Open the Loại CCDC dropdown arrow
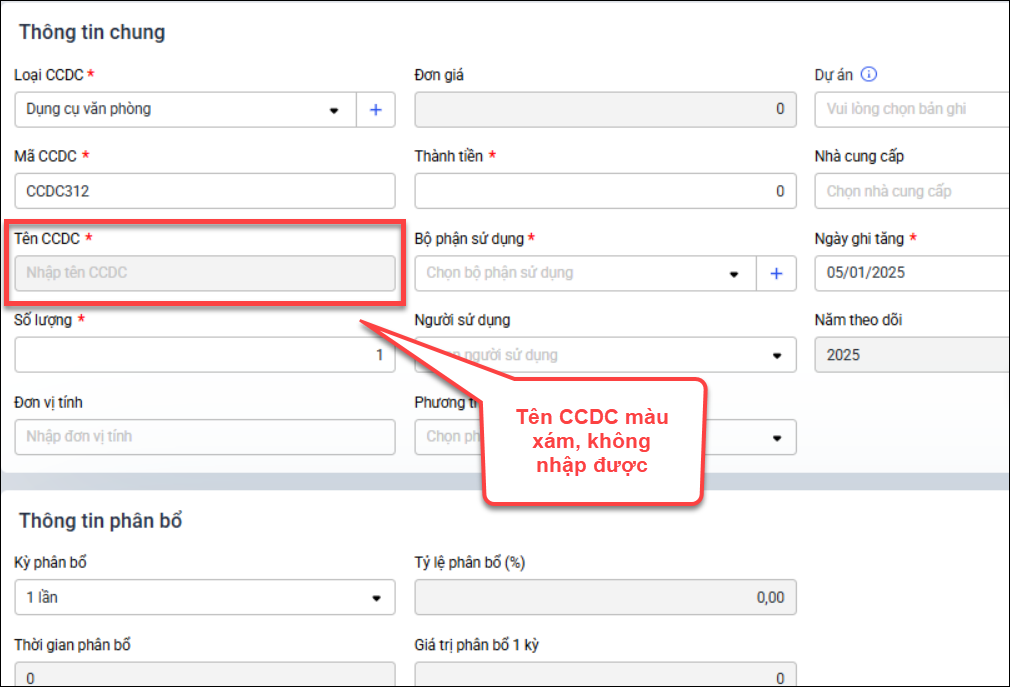Image resolution: width=1010 pixels, height=687 pixels. pyautogui.click(x=335, y=110)
